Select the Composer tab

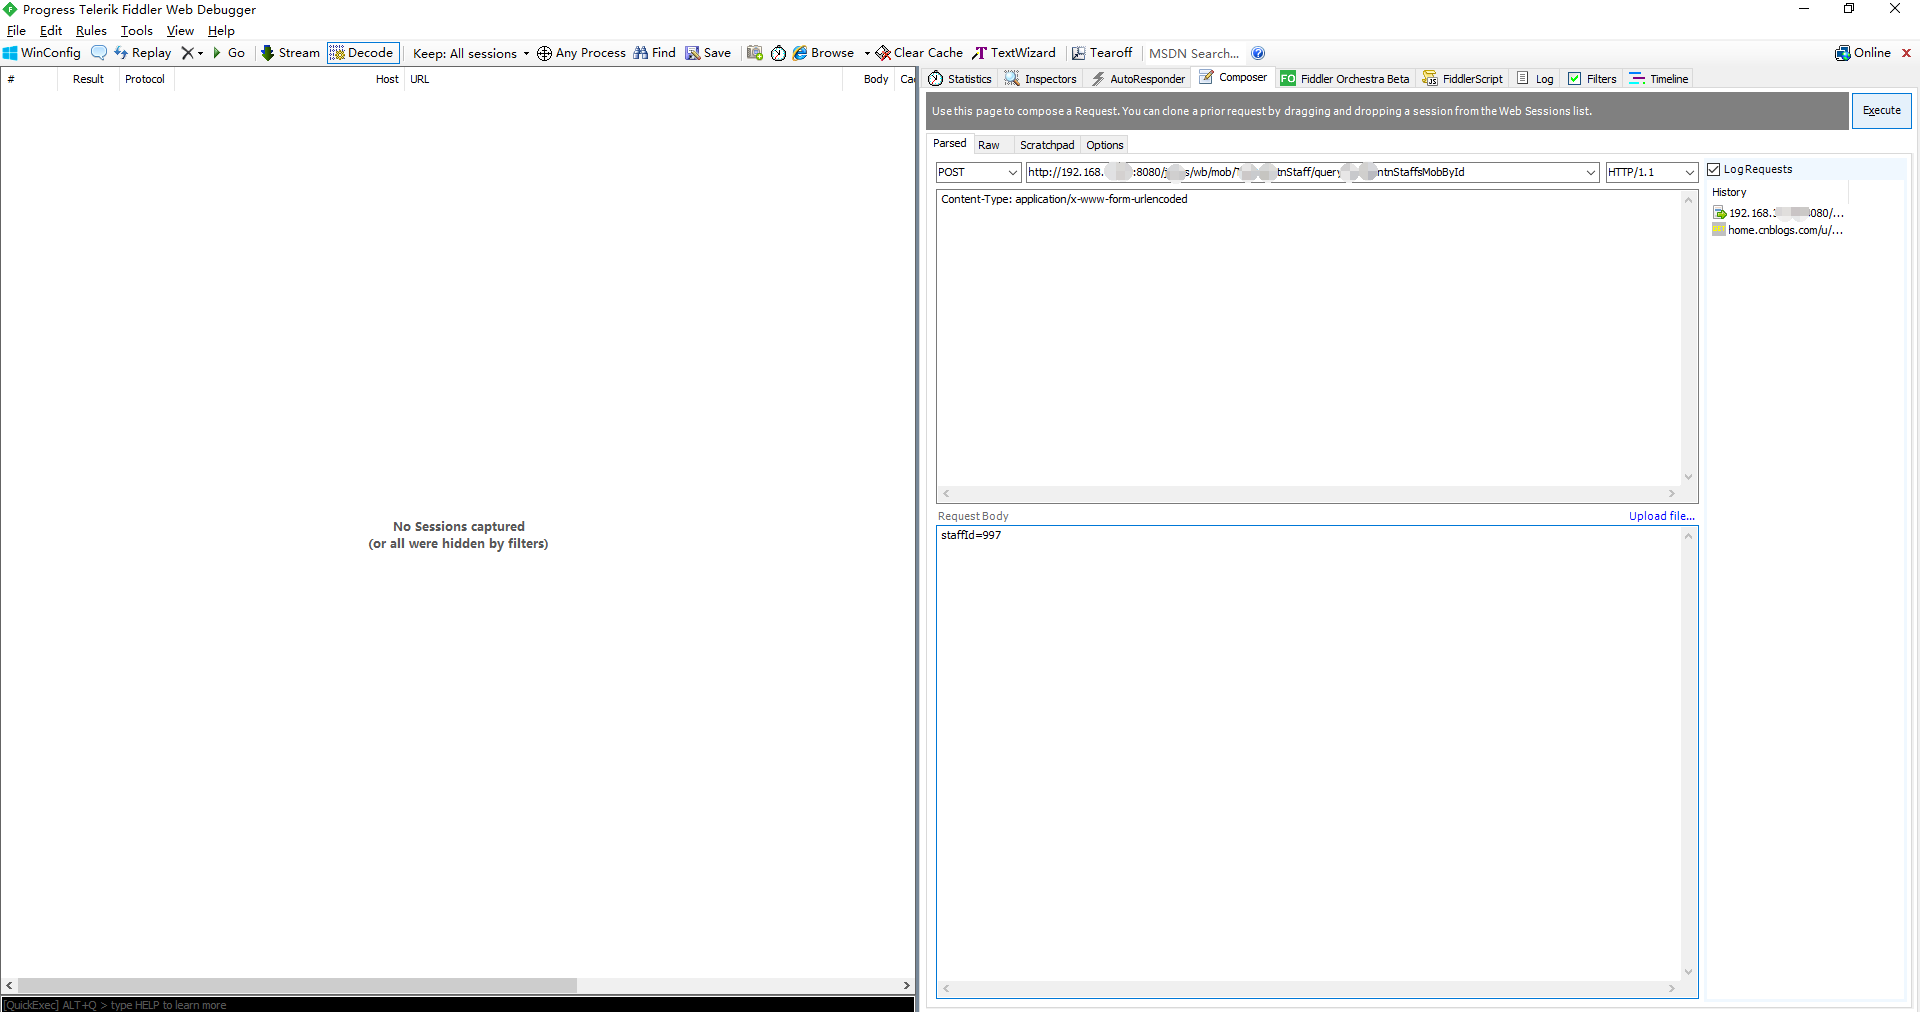click(1233, 78)
